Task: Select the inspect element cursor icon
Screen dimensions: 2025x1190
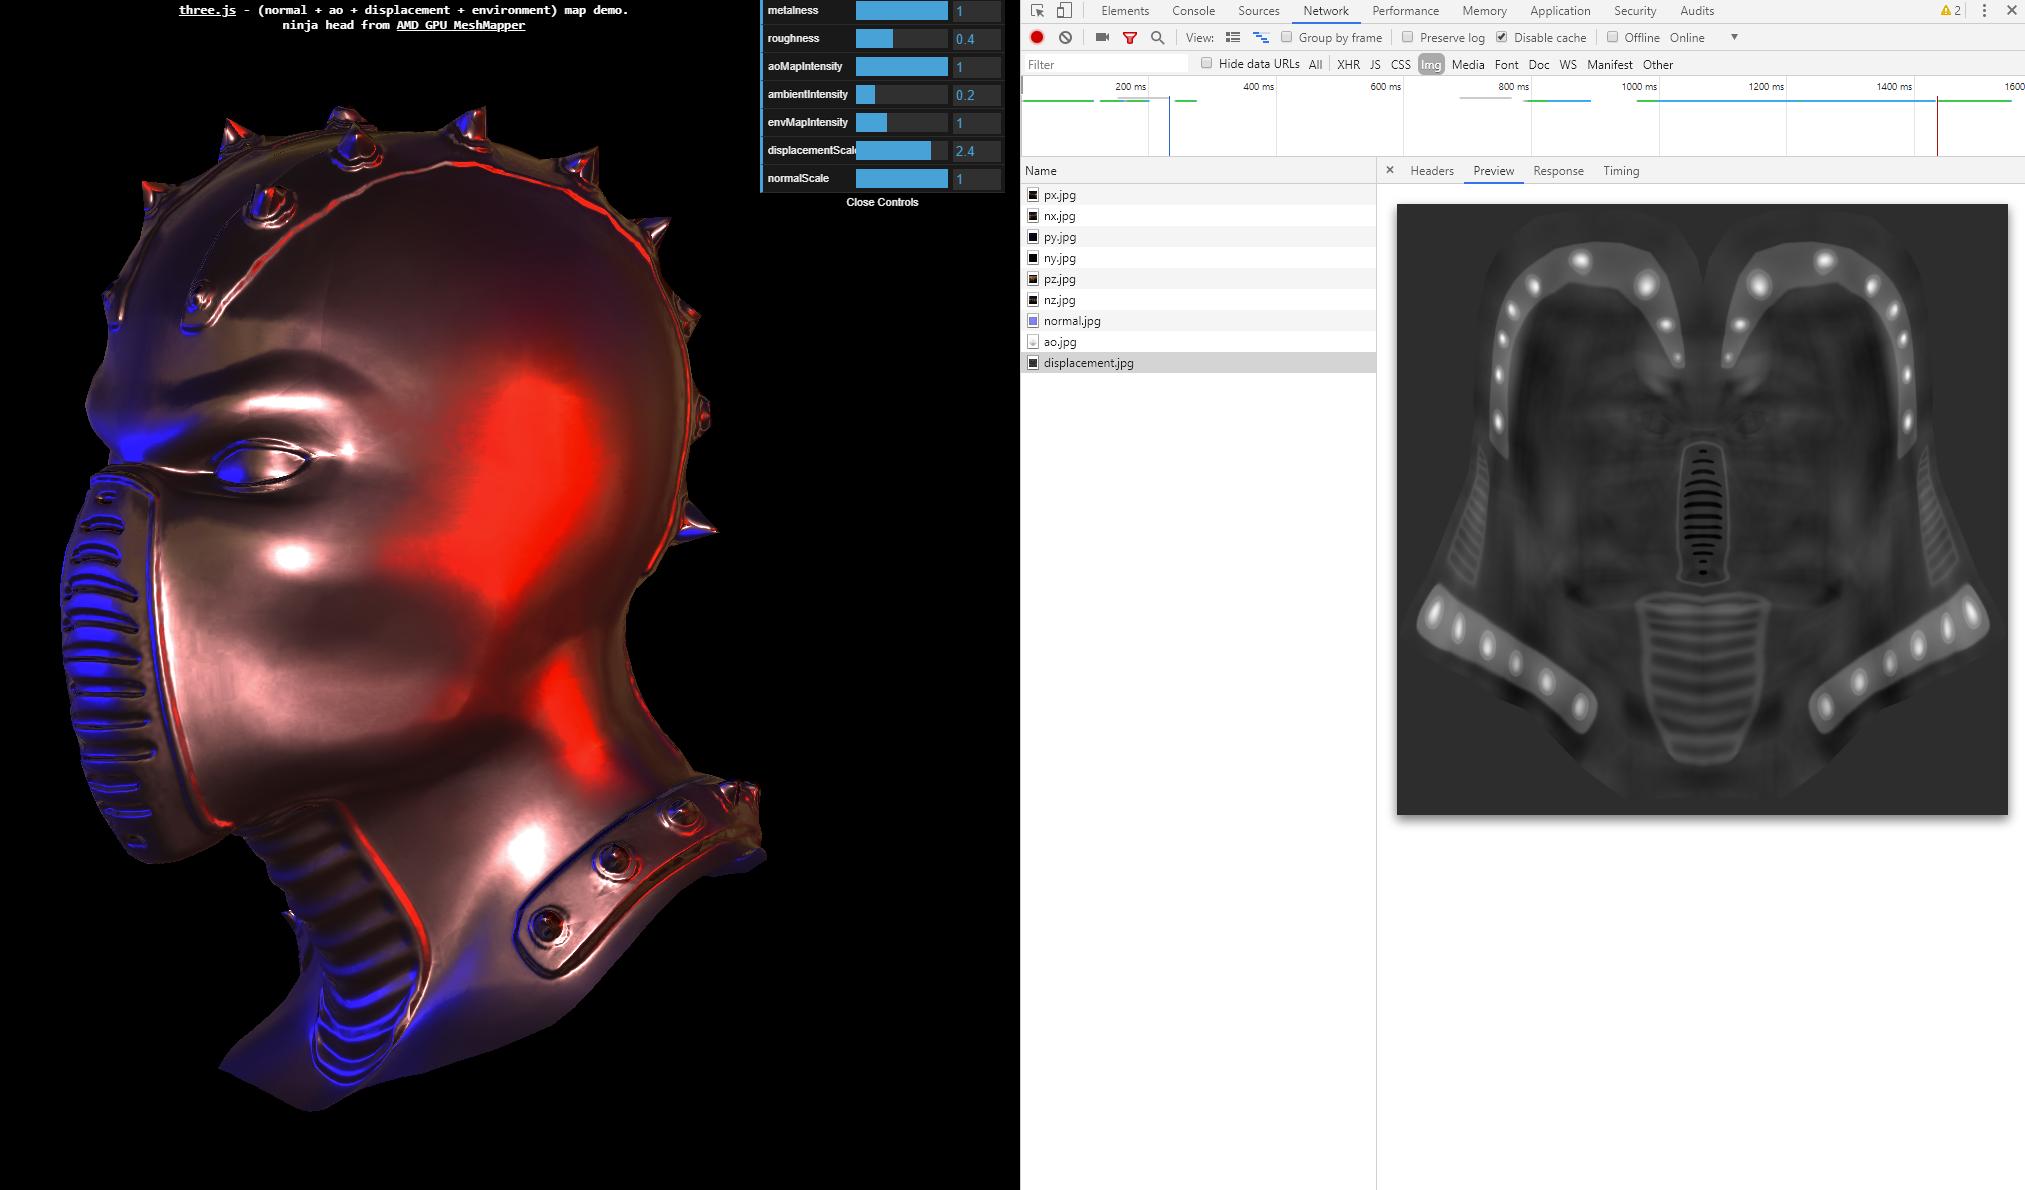Action: point(1037,10)
